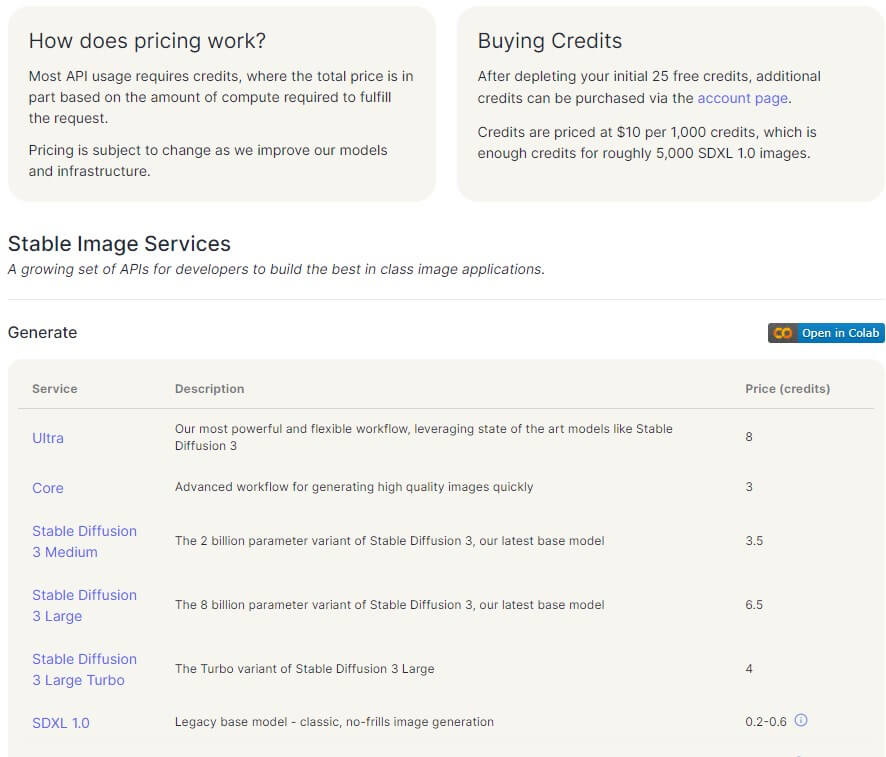This screenshot has height=757, width=886.
Task: Click the 0.2-0.6 price for SDXL 1.0
Action: tap(766, 721)
